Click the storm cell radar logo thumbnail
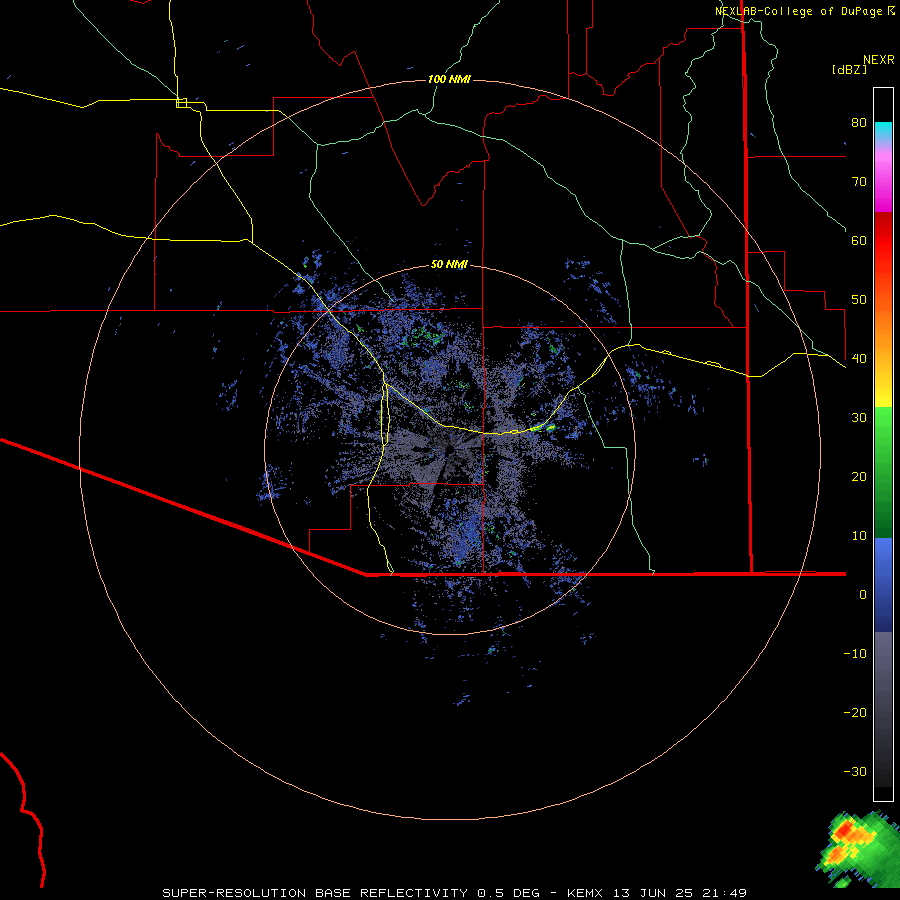This screenshot has height=900, width=900. click(858, 848)
